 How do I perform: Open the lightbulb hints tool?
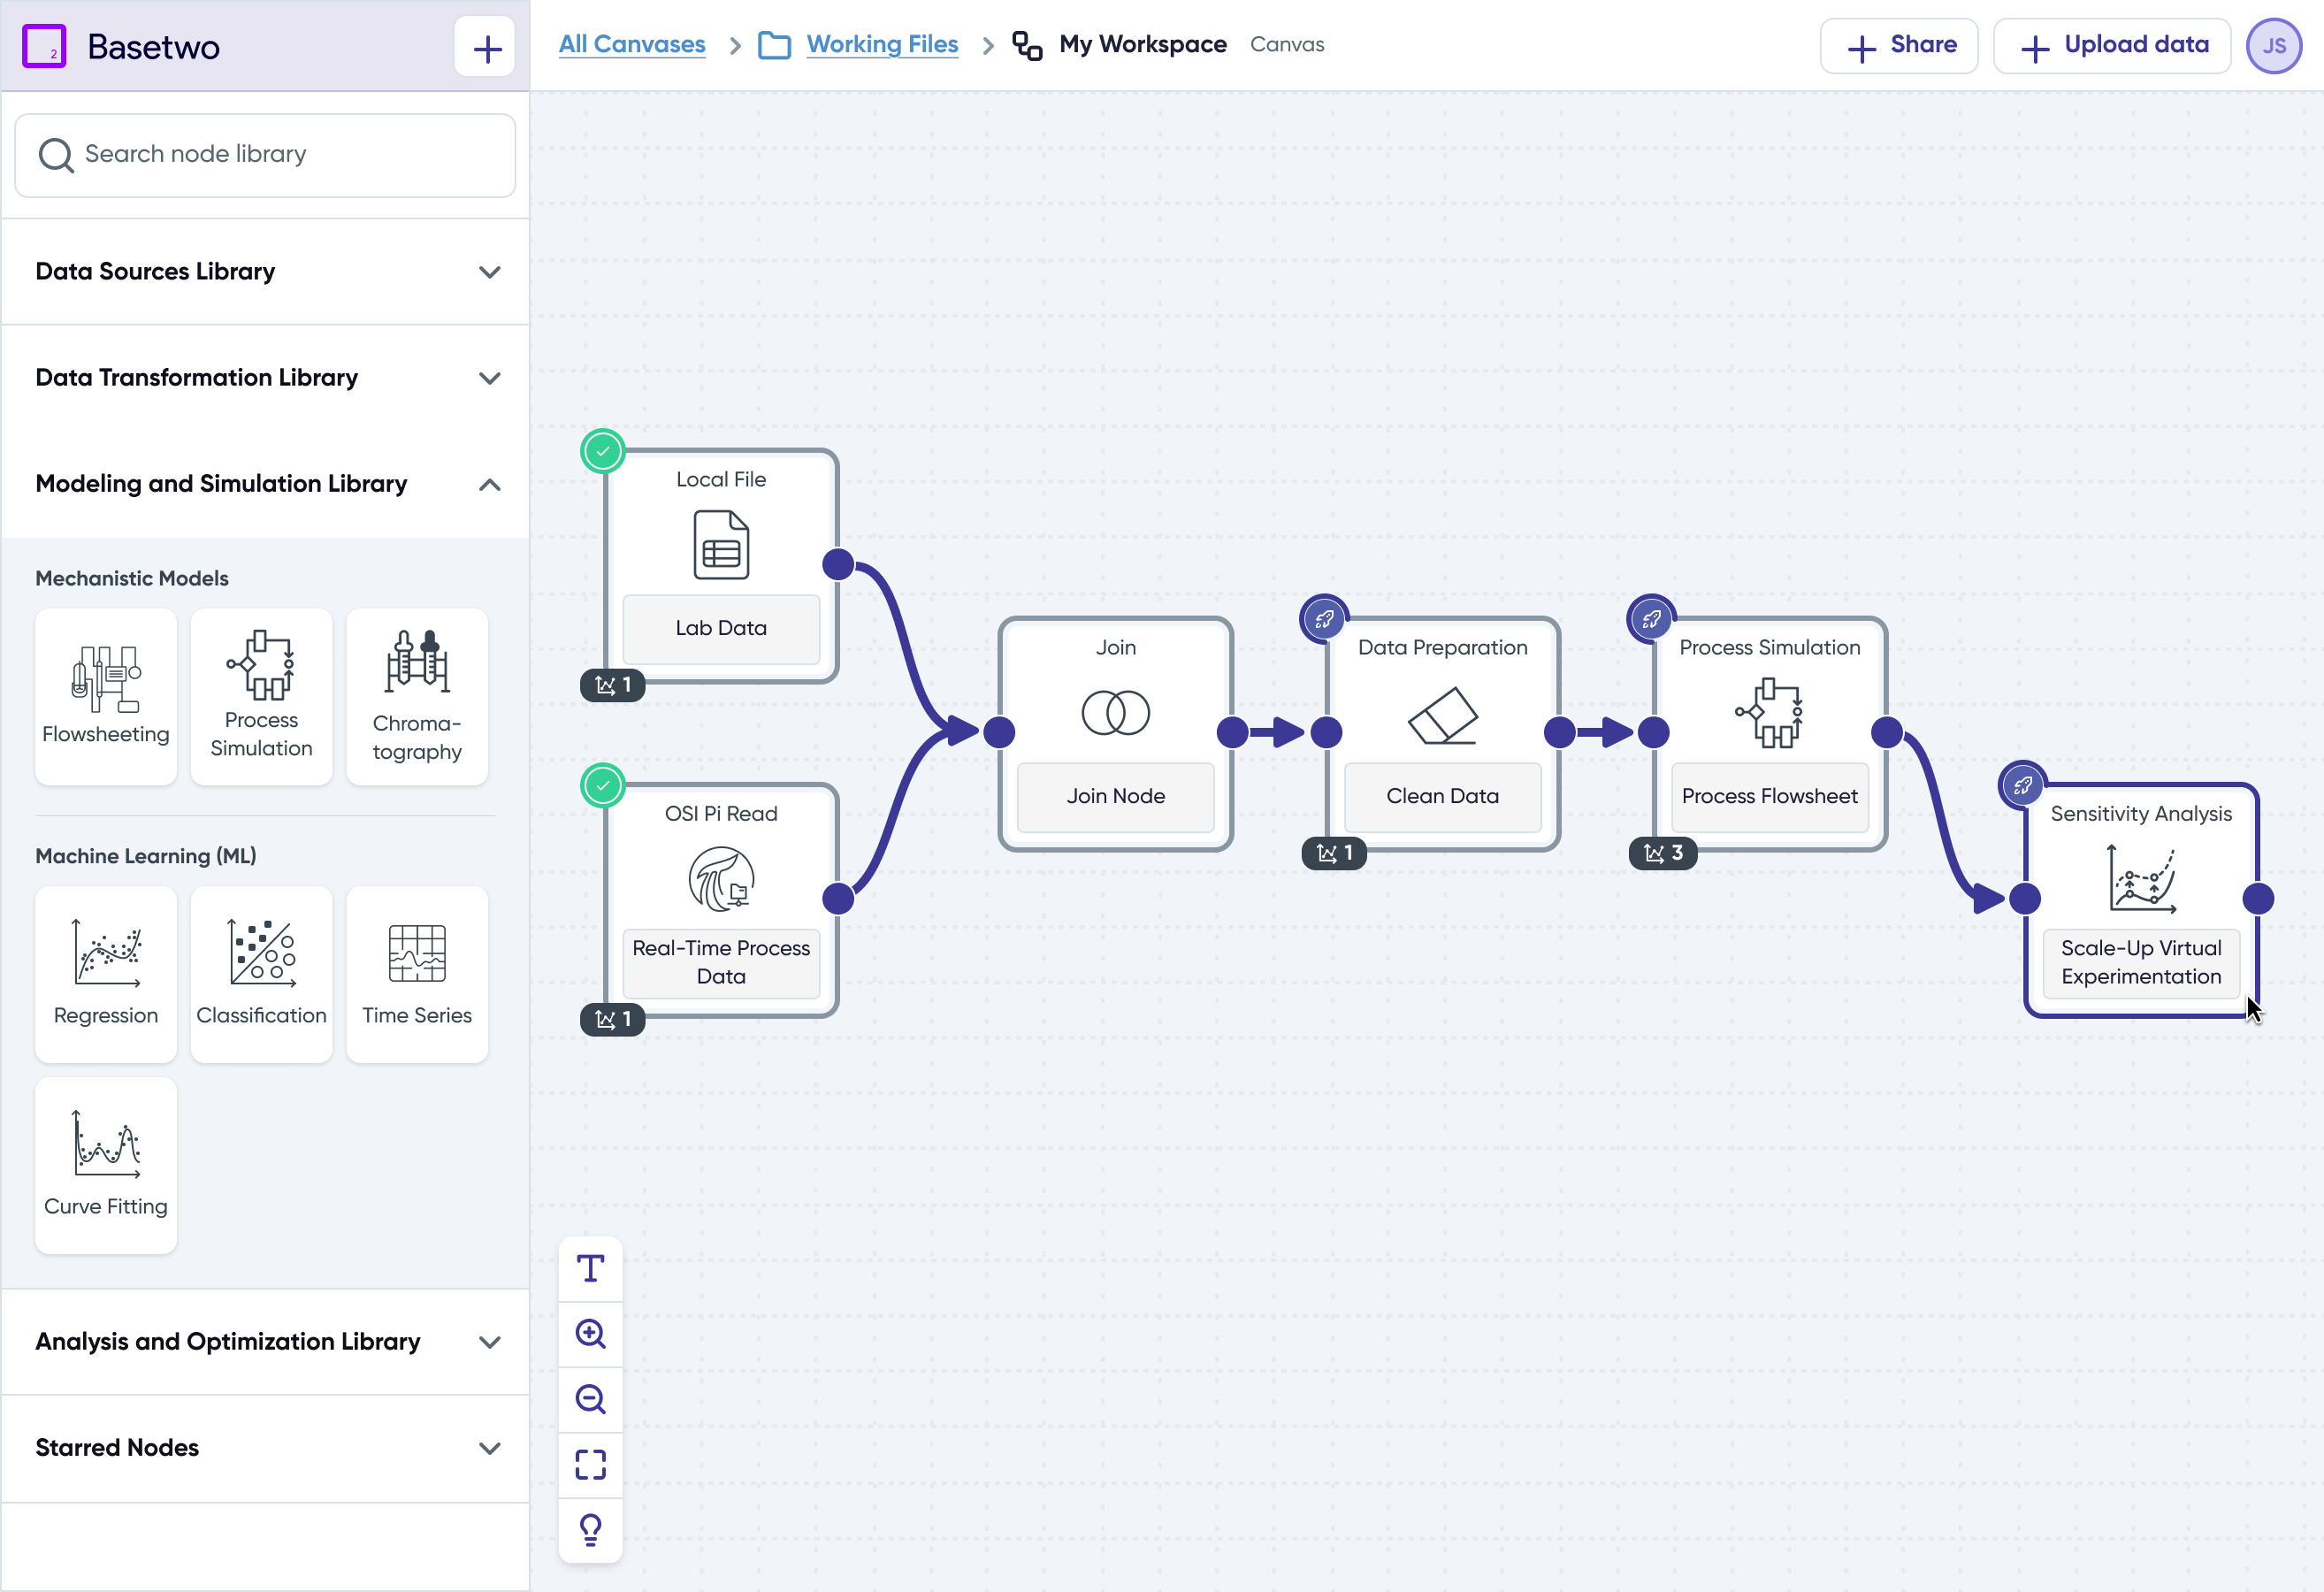click(x=590, y=1529)
